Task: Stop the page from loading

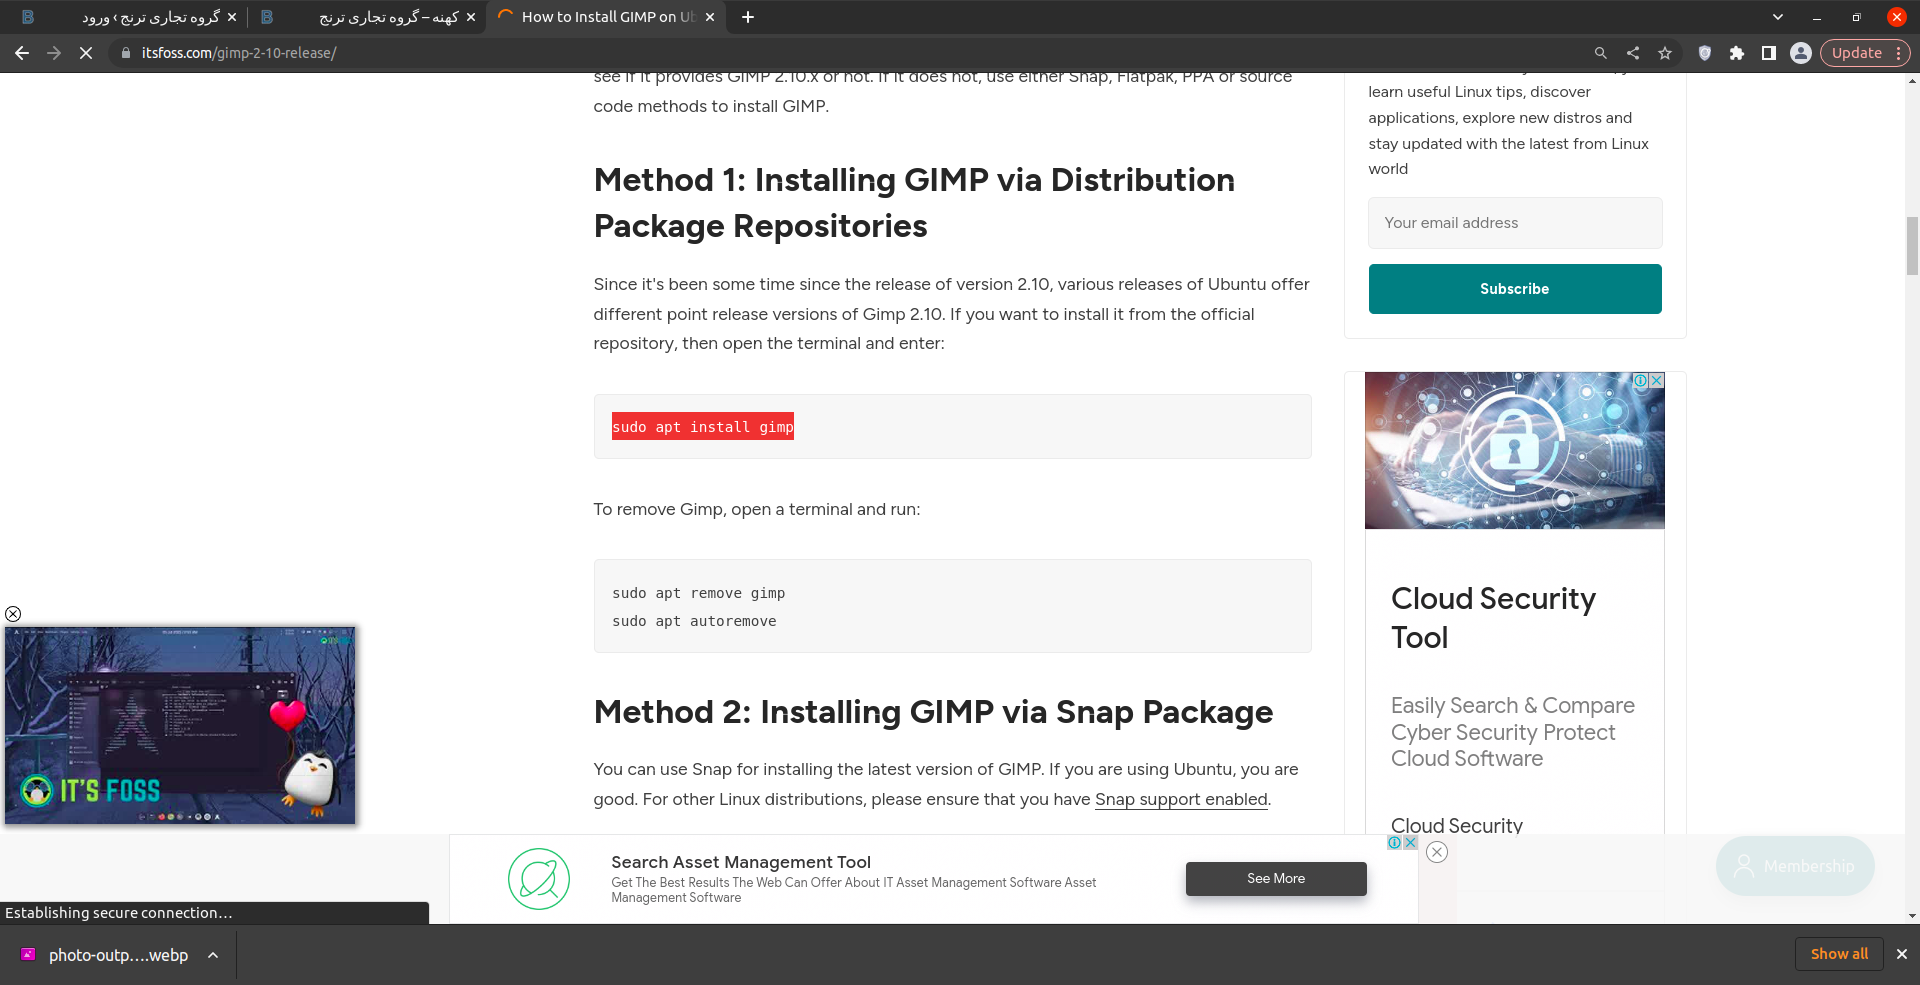Action: coord(86,53)
